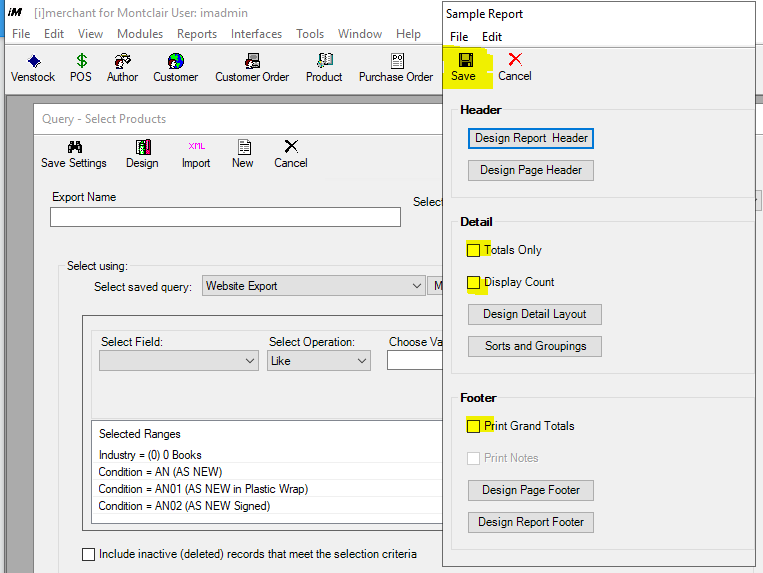The width and height of the screenshot is (763, 573).
Task: Select 'Condition = AN02 (AS NEW Signed)' row
Action: (x=267, y=506)
